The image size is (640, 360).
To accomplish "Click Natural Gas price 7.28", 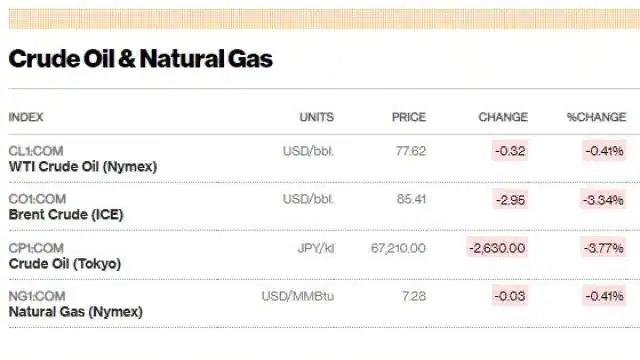I will click(414, 296).
